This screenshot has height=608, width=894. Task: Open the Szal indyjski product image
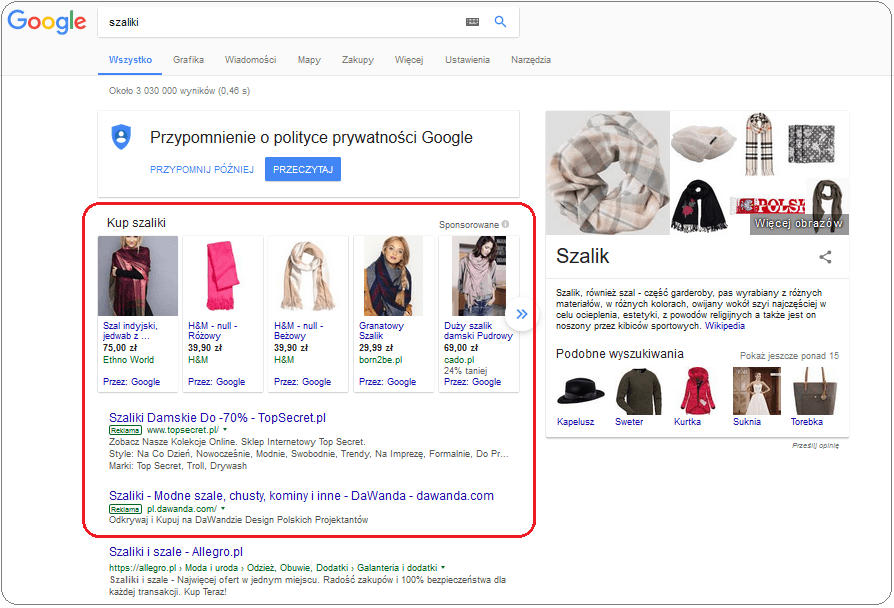pos(138,276)
